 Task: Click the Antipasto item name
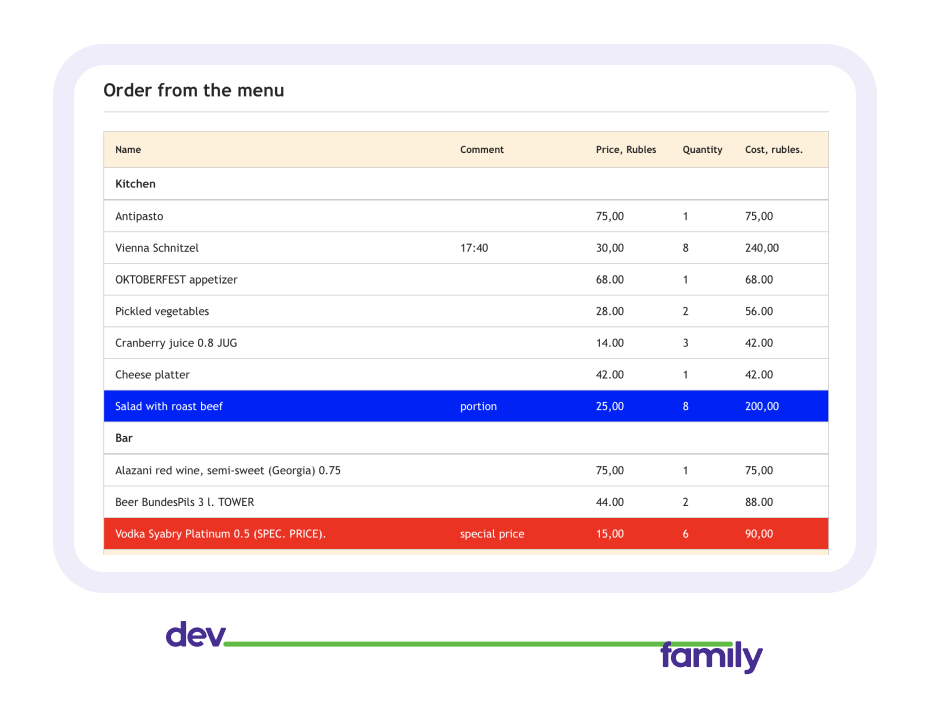139,216
